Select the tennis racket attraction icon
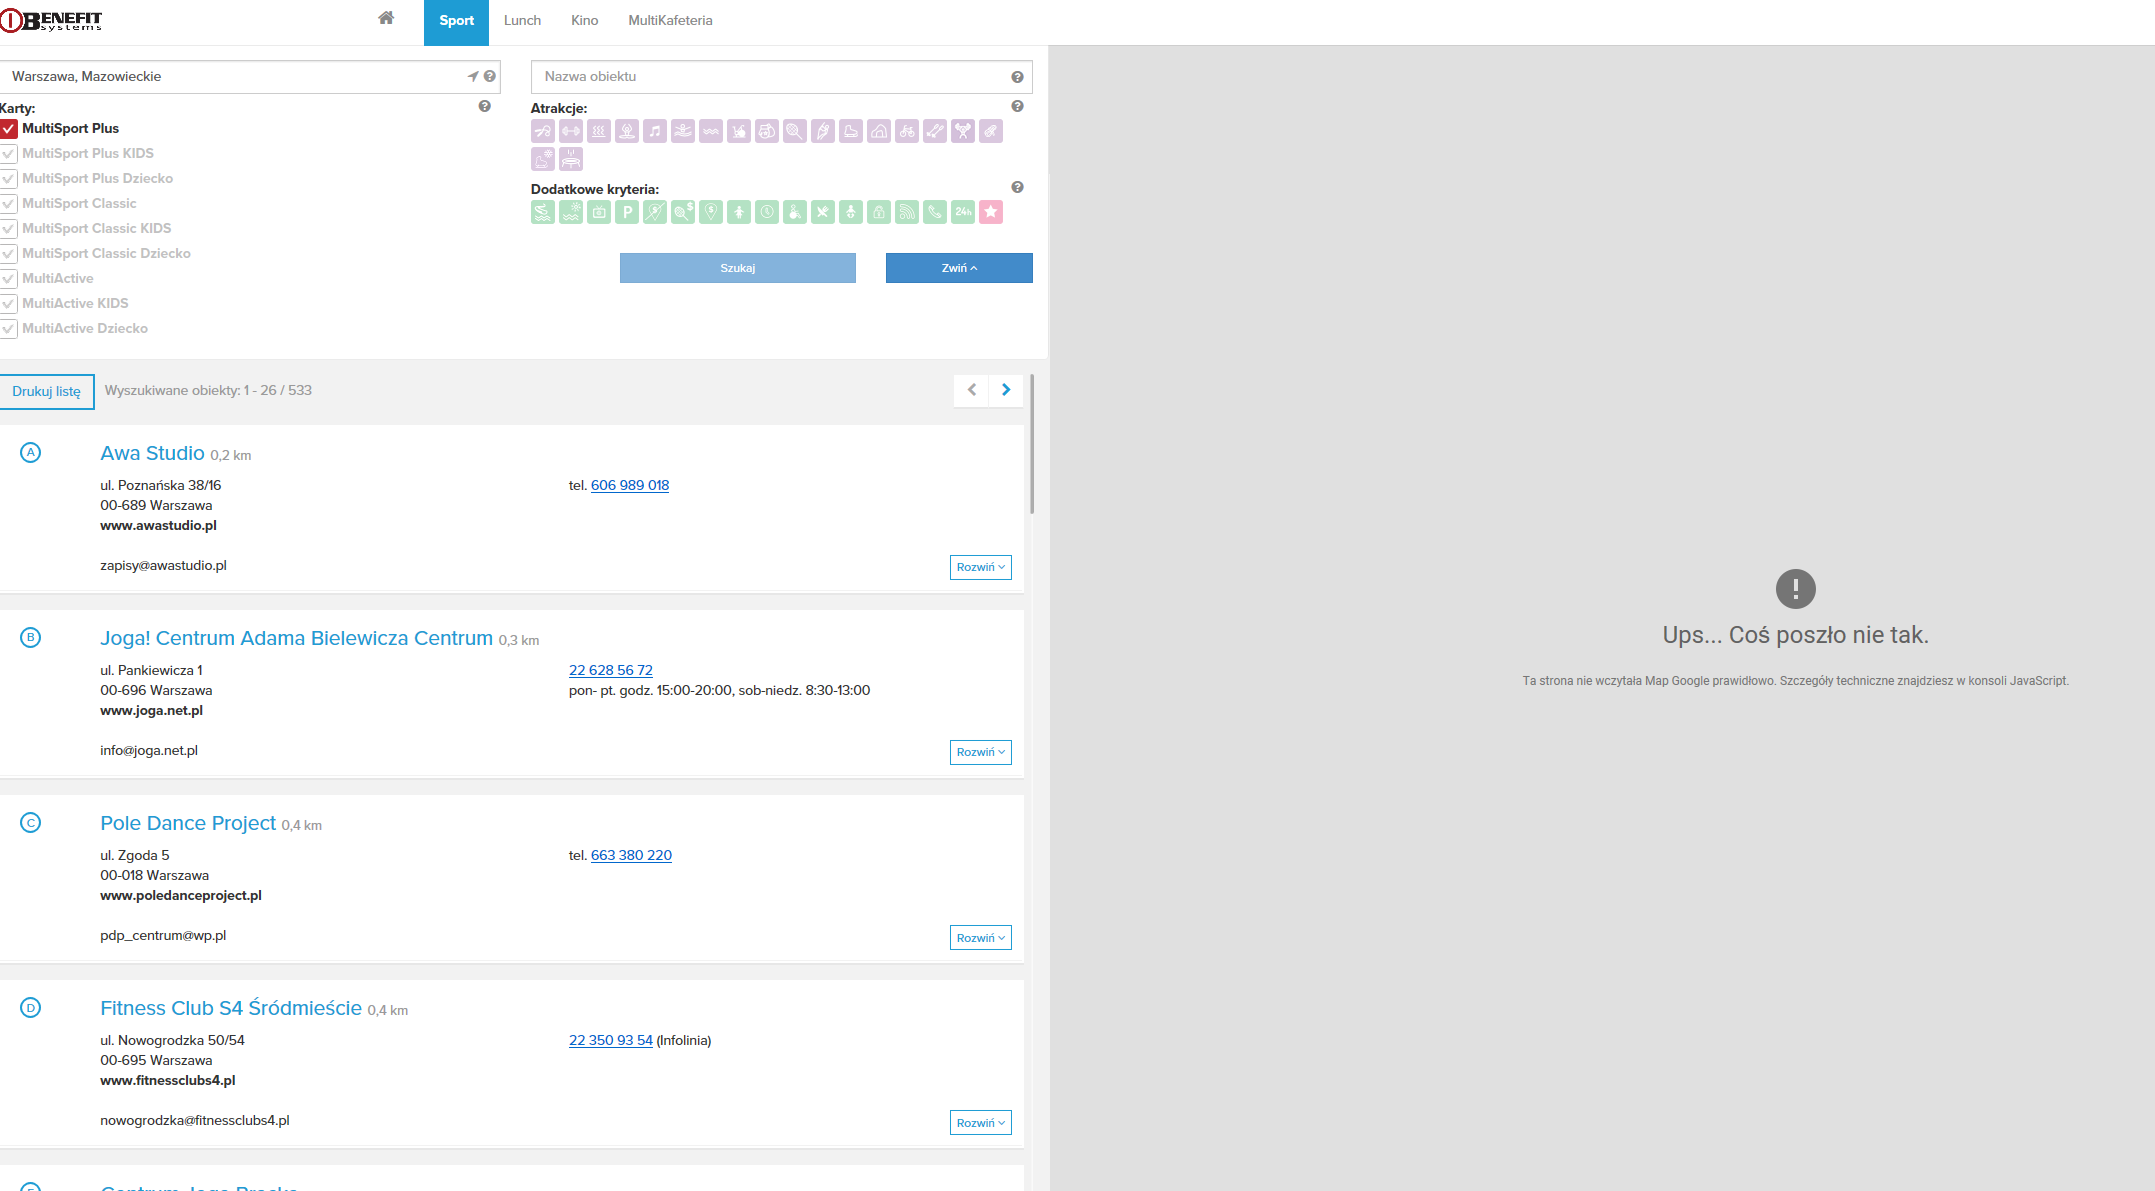The width and height of the screenshot is (2155, 1191). click(795, 131)
